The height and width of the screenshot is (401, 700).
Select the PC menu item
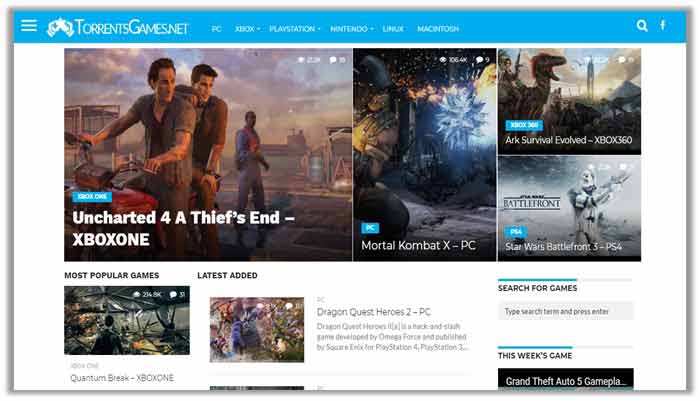point(217,29)
